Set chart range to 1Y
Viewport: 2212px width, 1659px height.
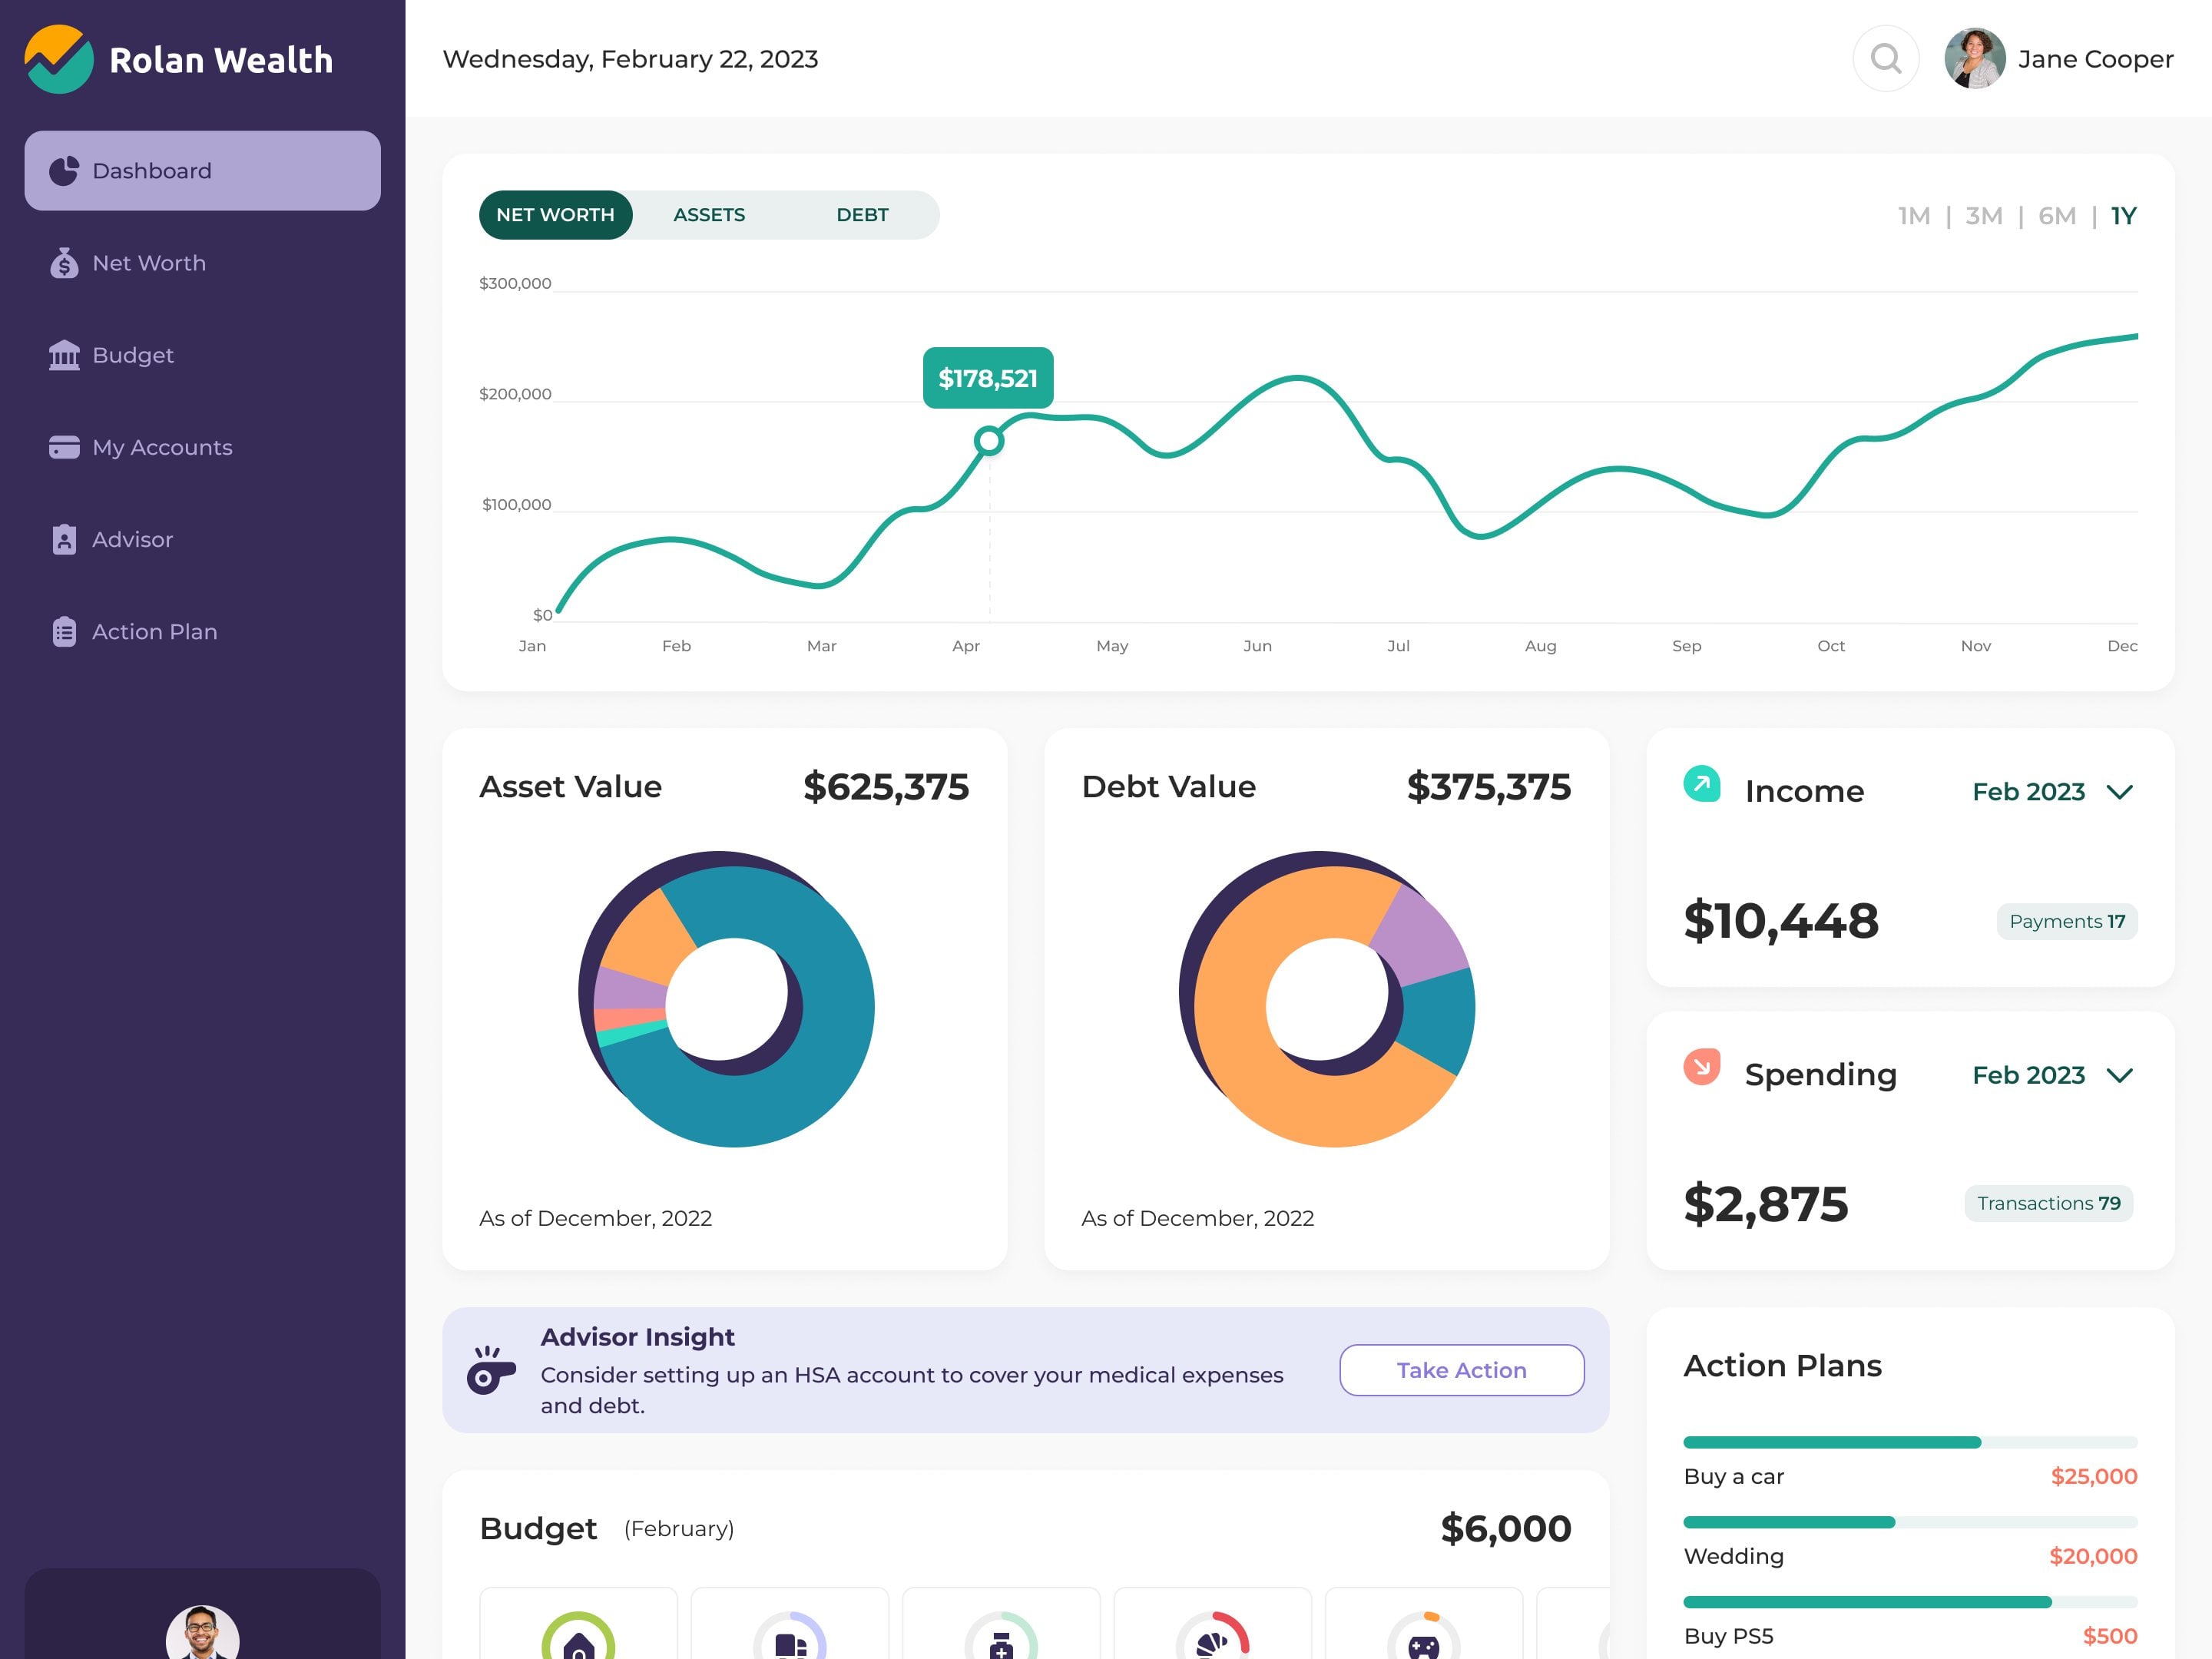pos(2123,216)
